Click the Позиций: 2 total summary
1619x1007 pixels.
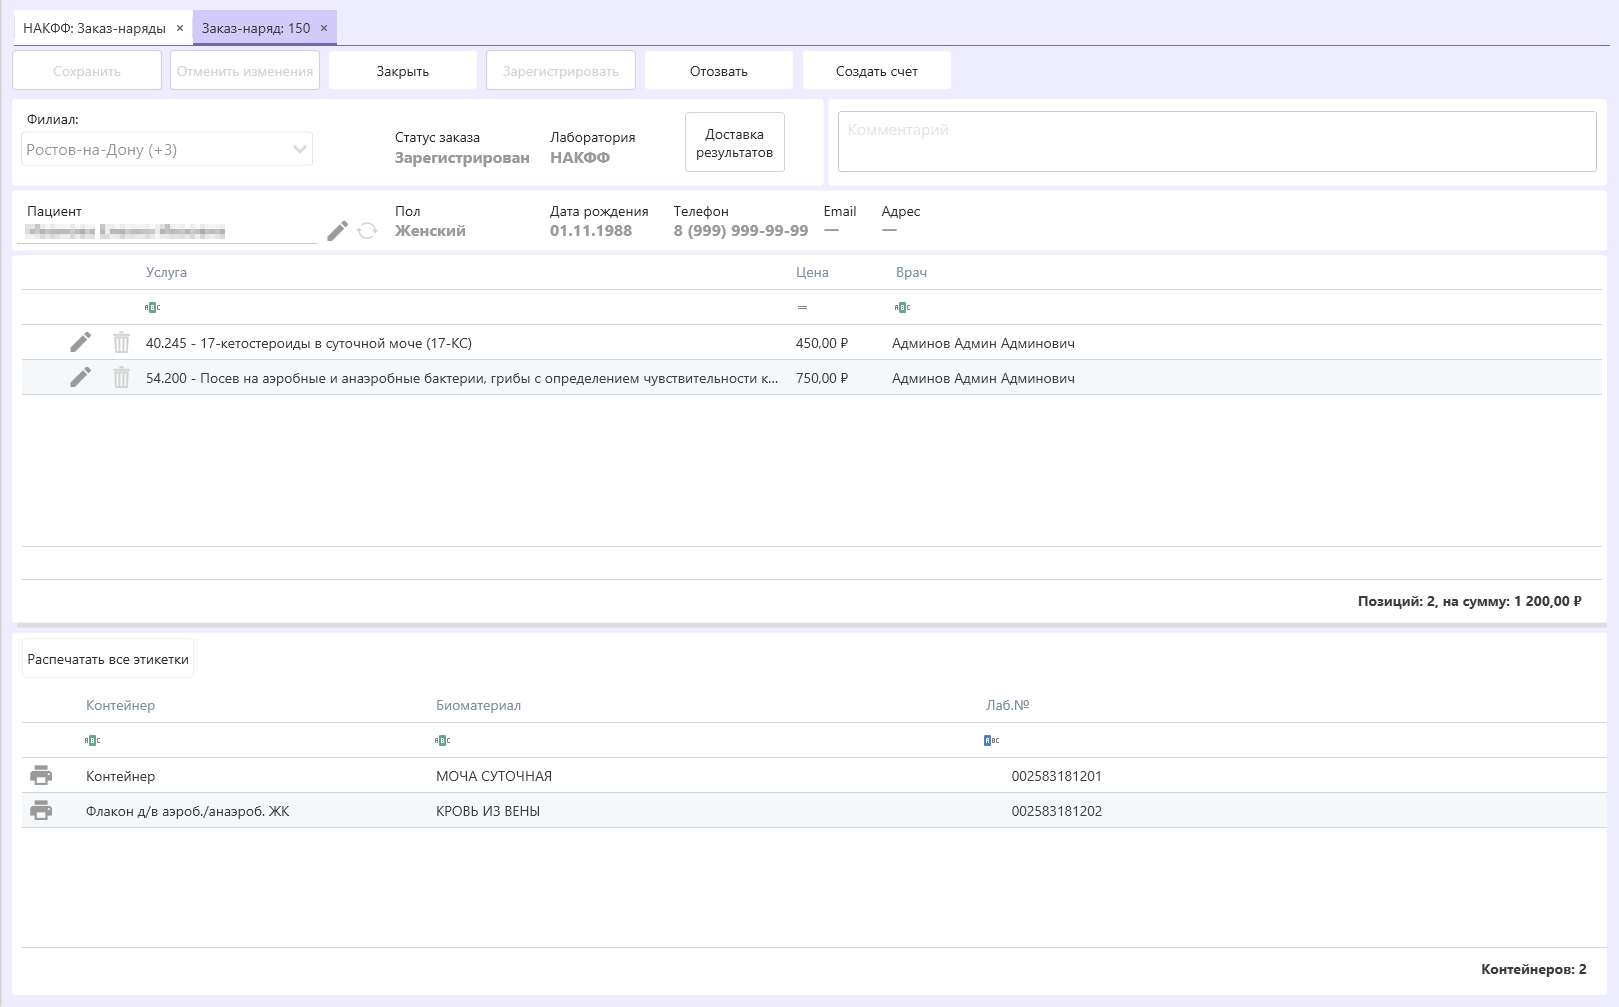pyautogui.click(x=1469, y=601)
